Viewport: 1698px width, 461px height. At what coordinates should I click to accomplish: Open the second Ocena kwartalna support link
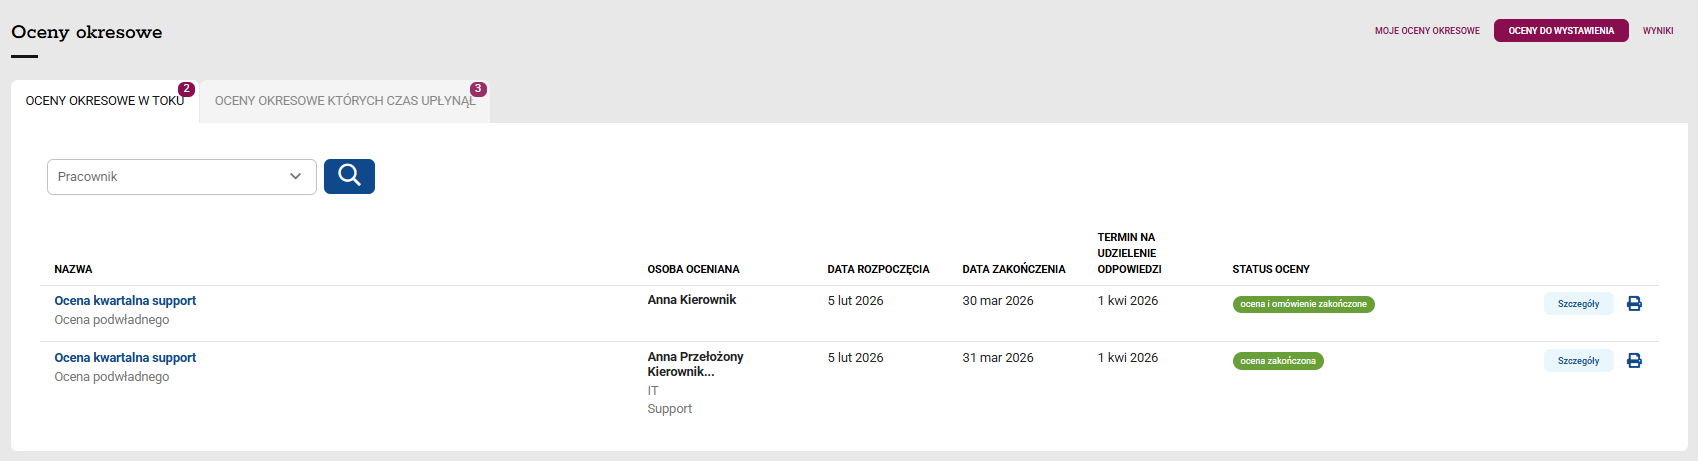pyautogui.click(x=125, y=358)
